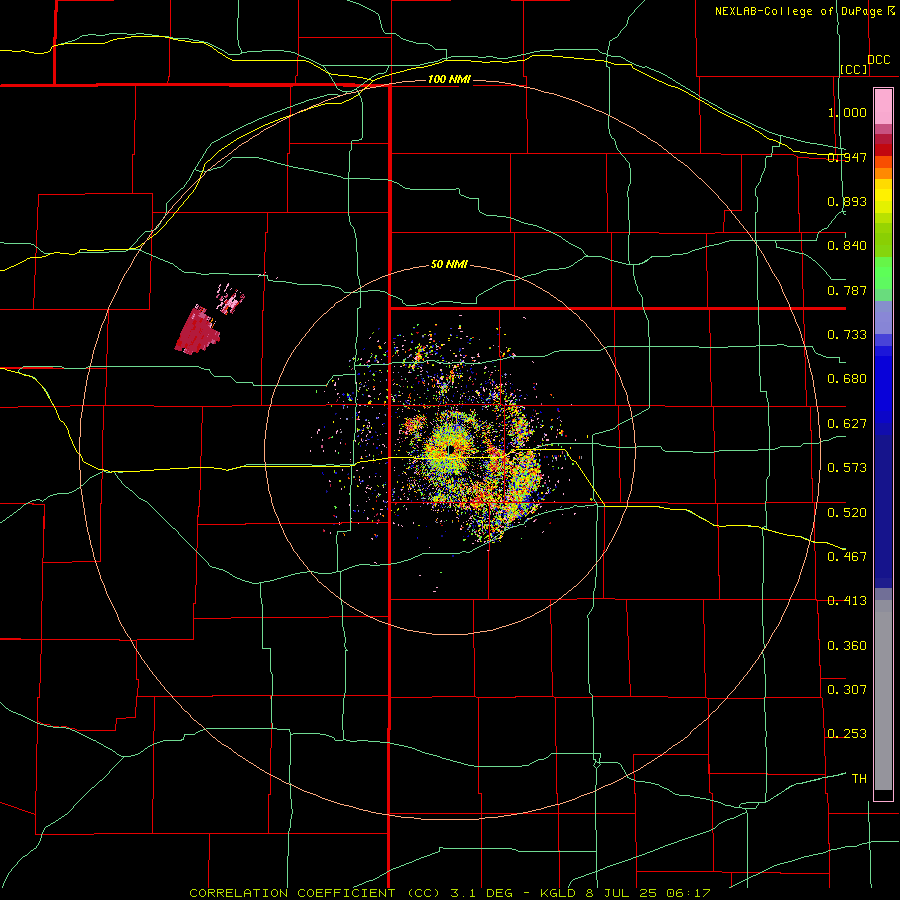
Task: Click the 0.947 scale value
Action: point(847,157)
